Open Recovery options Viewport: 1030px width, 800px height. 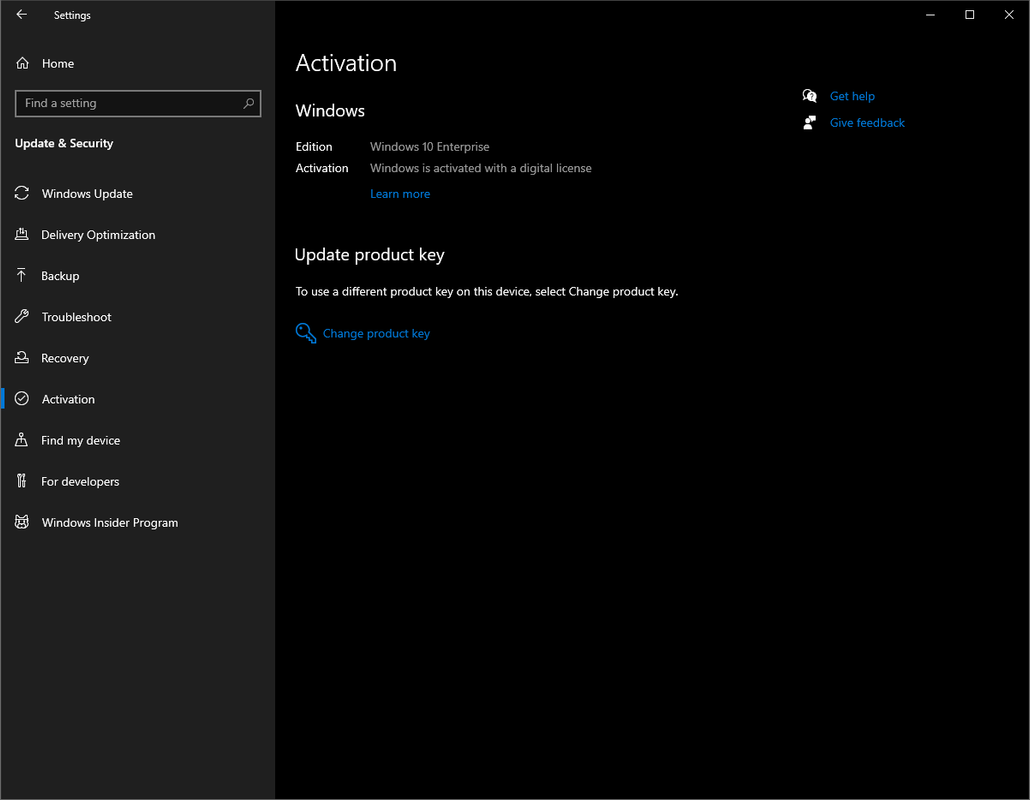pyautogui.click(x=65, y=358)
